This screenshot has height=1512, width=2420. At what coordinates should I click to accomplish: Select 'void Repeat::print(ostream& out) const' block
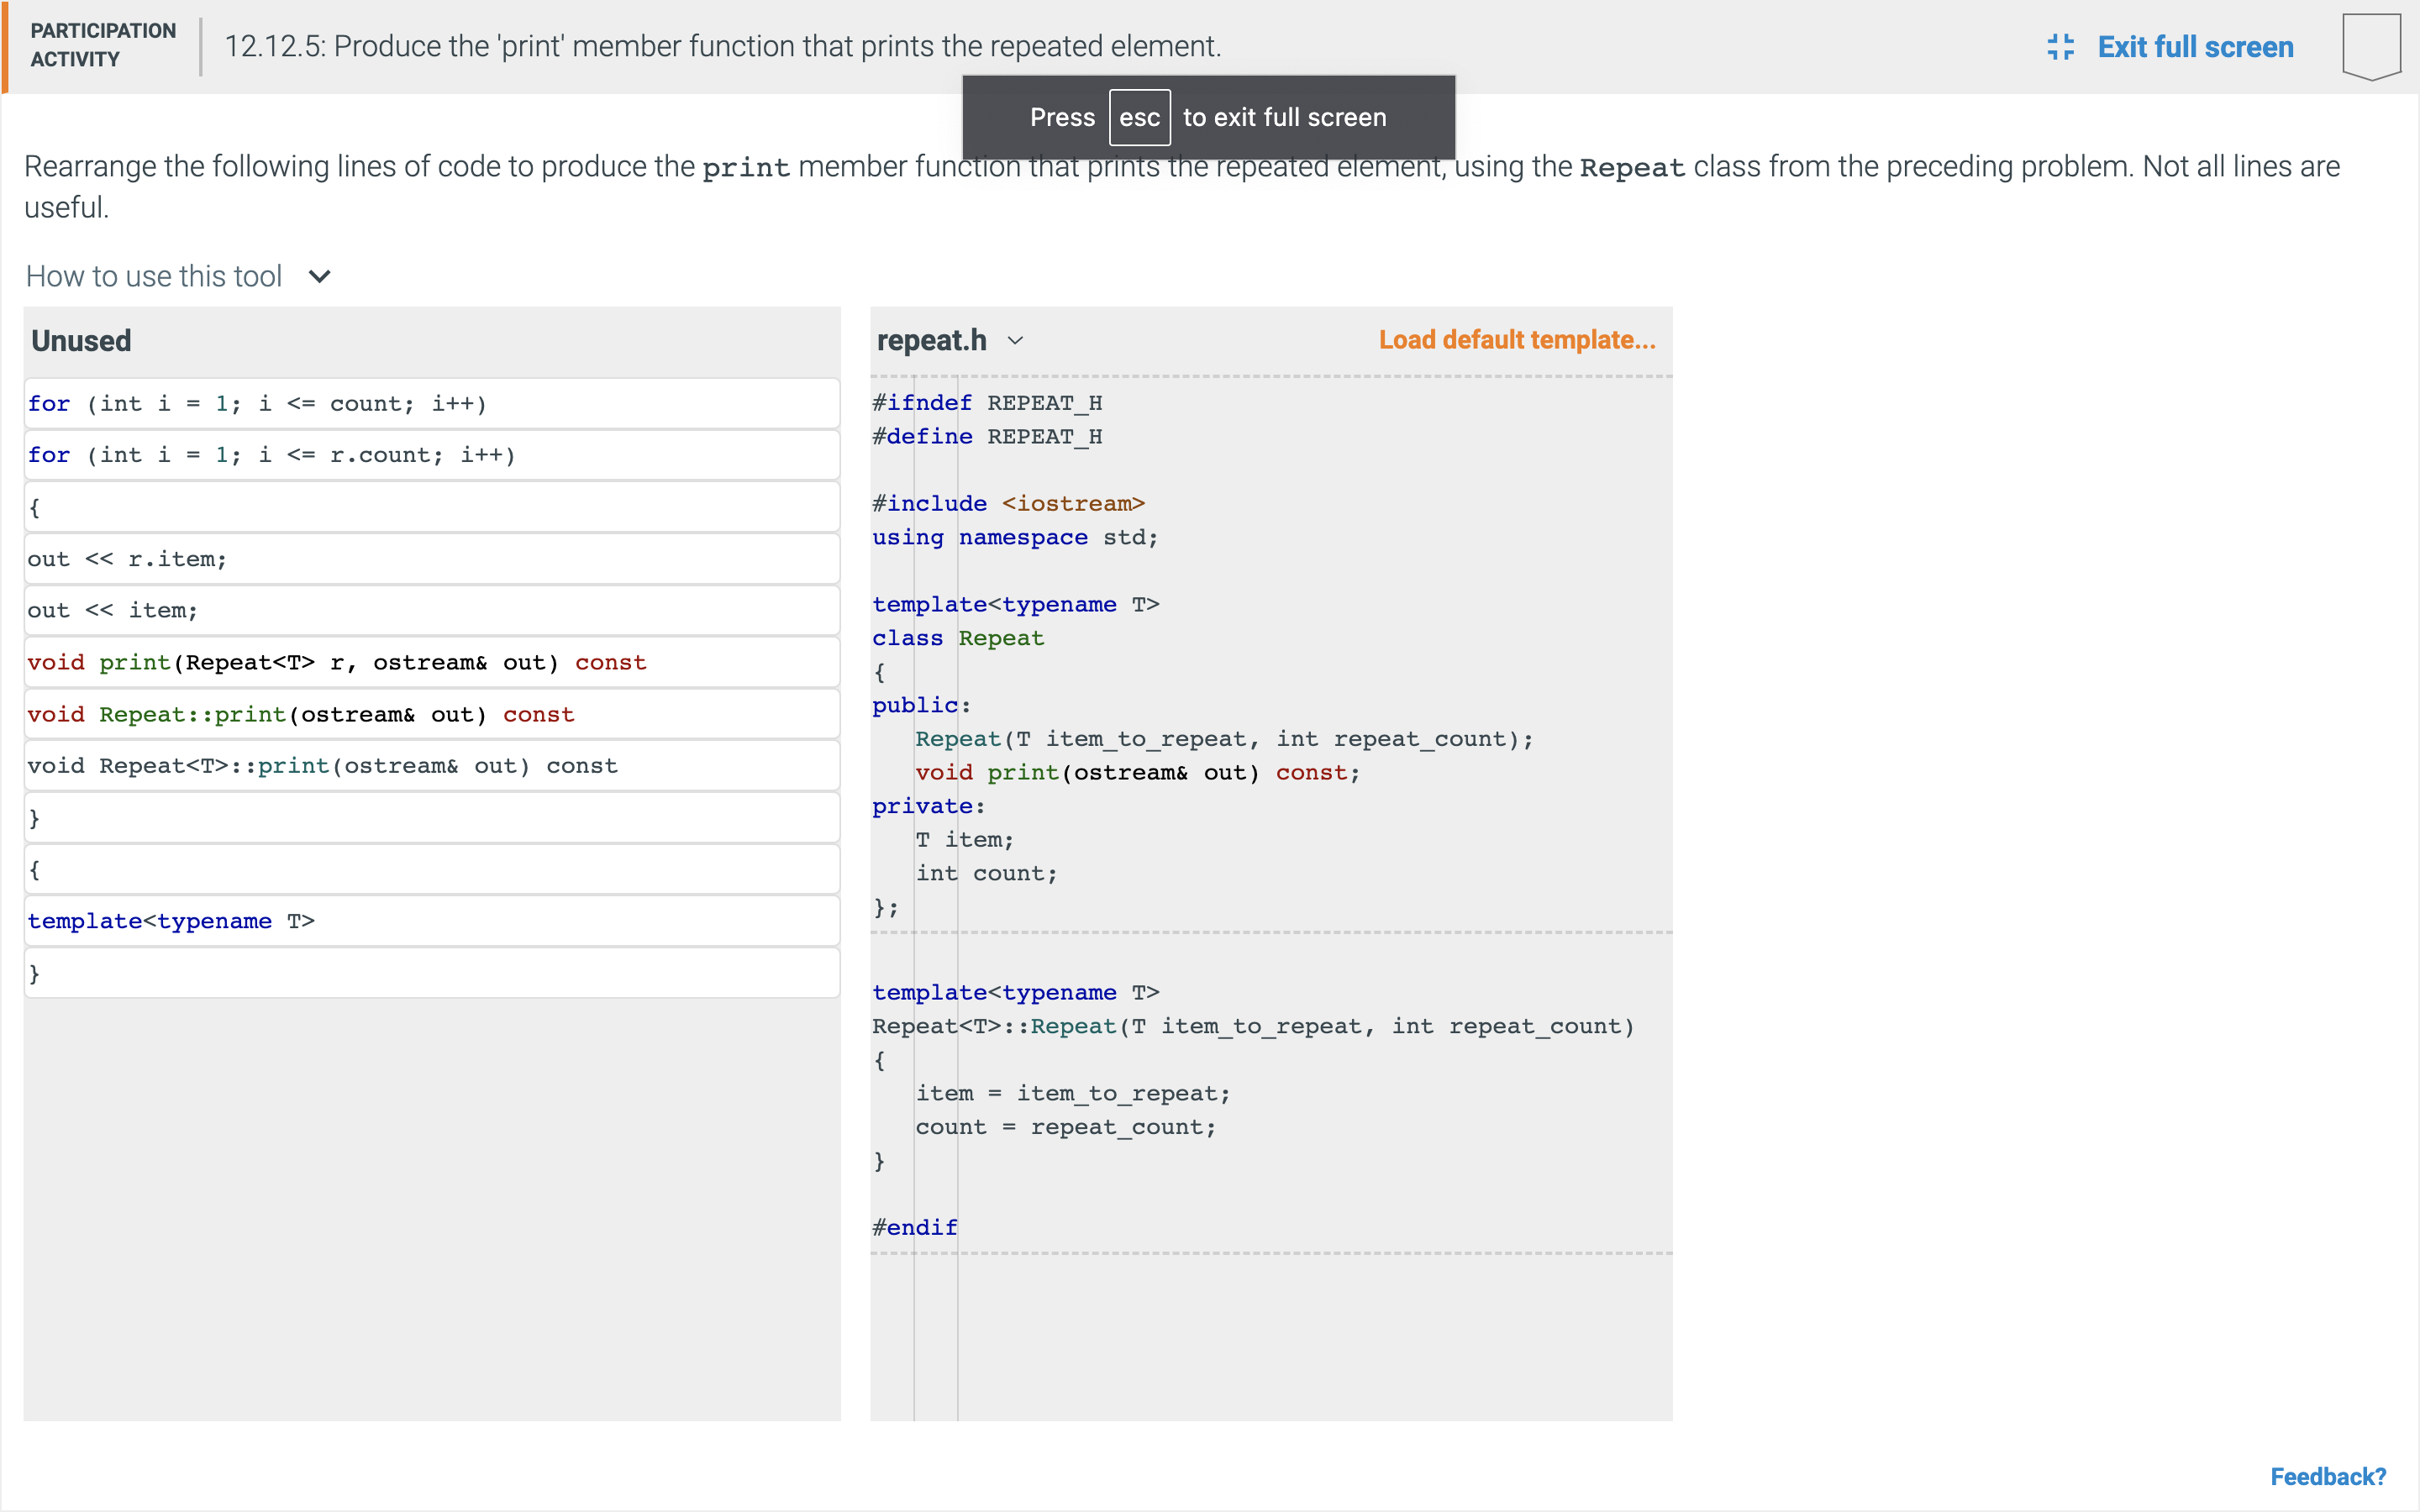(x=431, y=715)
